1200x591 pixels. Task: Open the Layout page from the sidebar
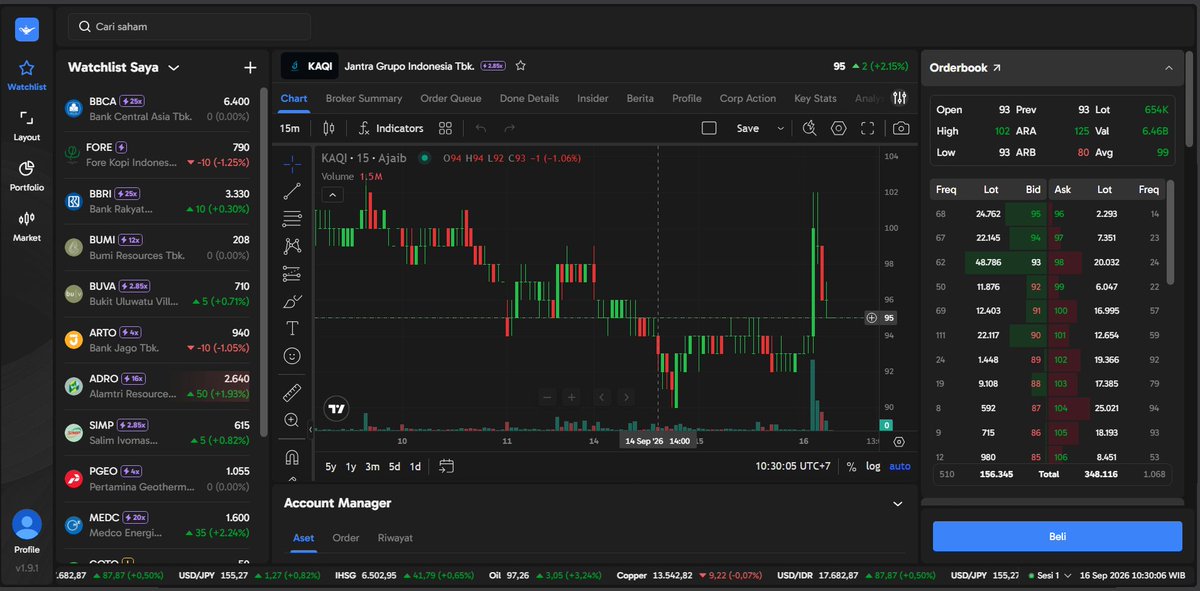27,126
